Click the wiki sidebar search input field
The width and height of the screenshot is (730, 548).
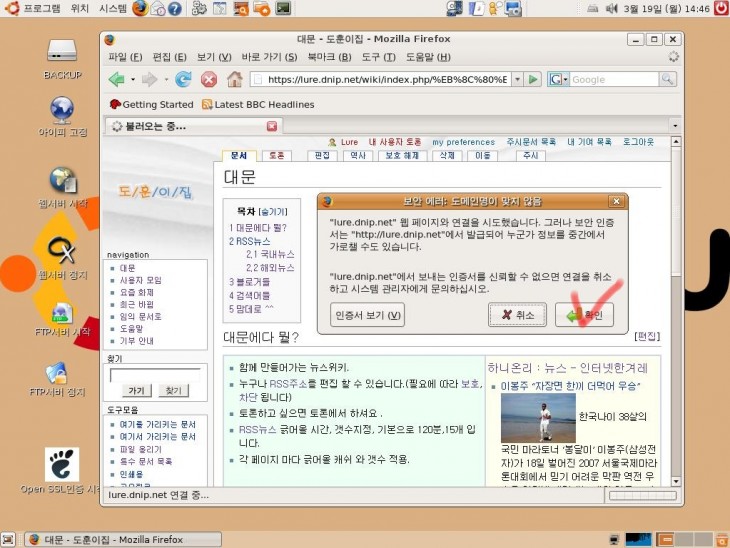click(154, 374)
